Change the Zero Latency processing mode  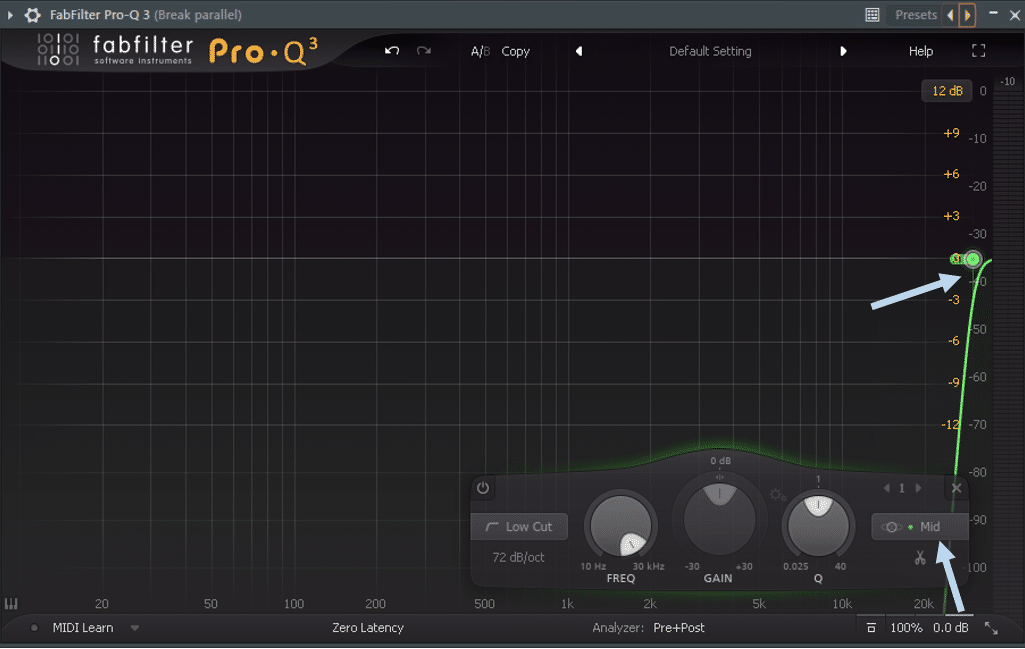368,628
